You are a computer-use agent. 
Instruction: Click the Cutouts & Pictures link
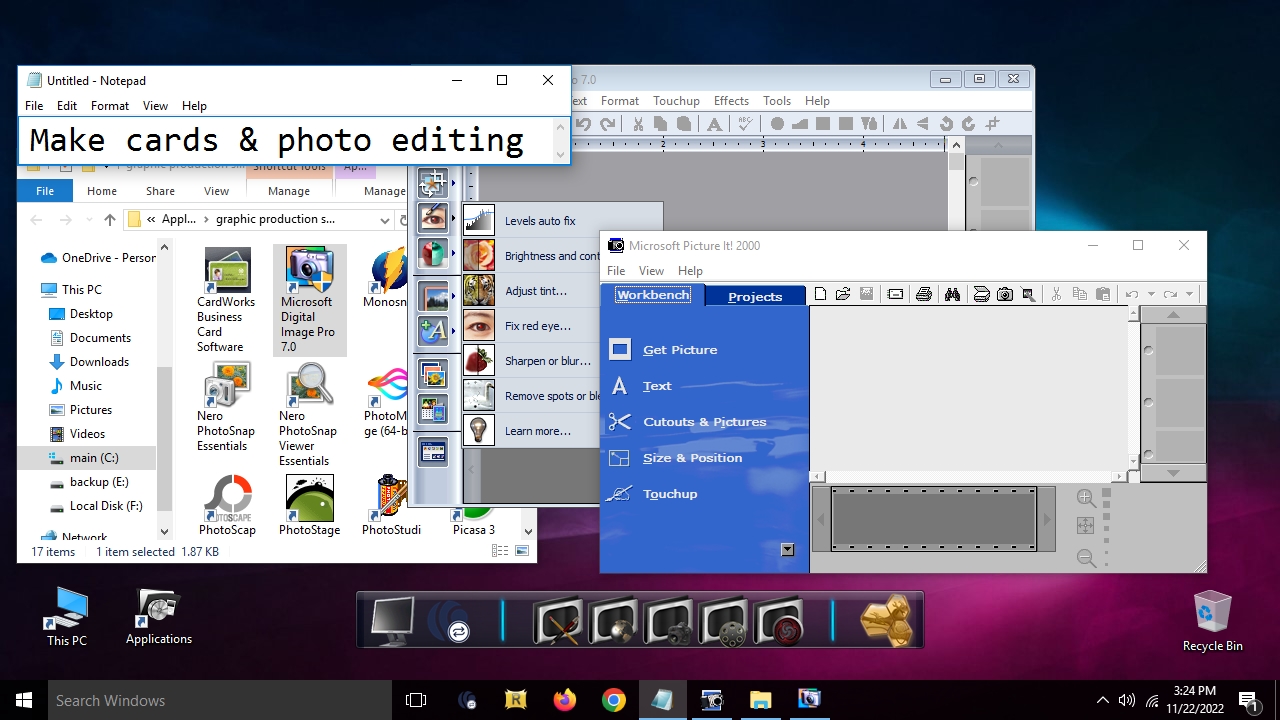704,422
